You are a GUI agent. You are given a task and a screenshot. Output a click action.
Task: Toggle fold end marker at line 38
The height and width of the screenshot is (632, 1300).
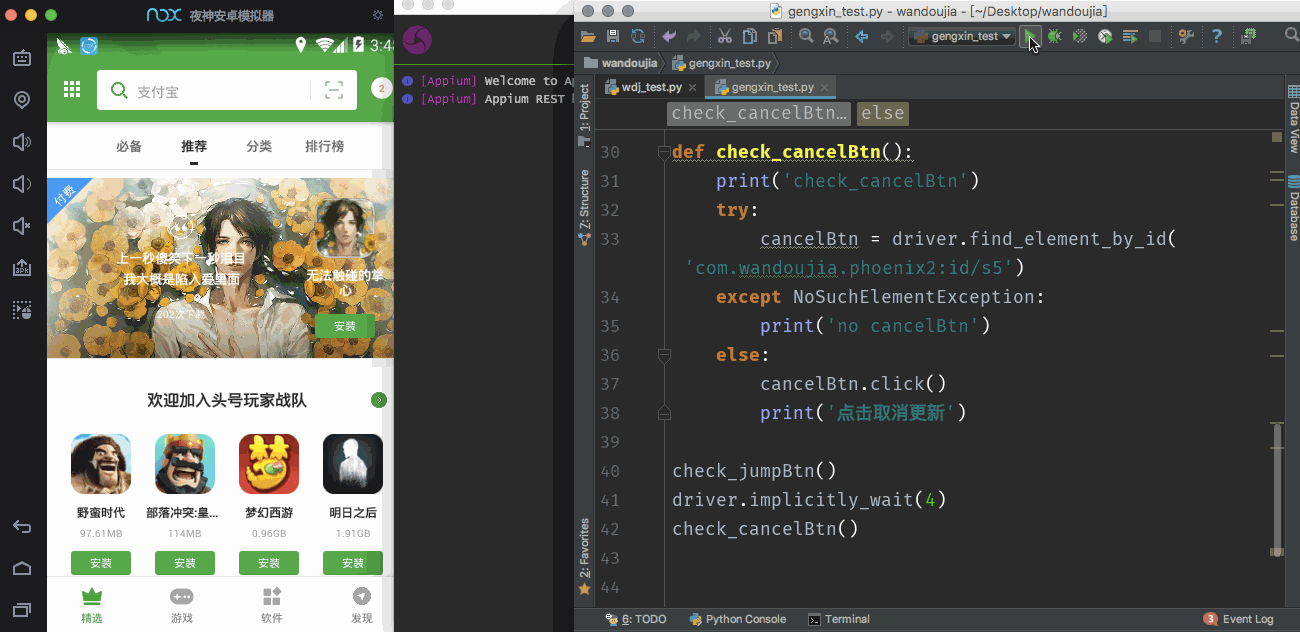[x=663, y=413]
